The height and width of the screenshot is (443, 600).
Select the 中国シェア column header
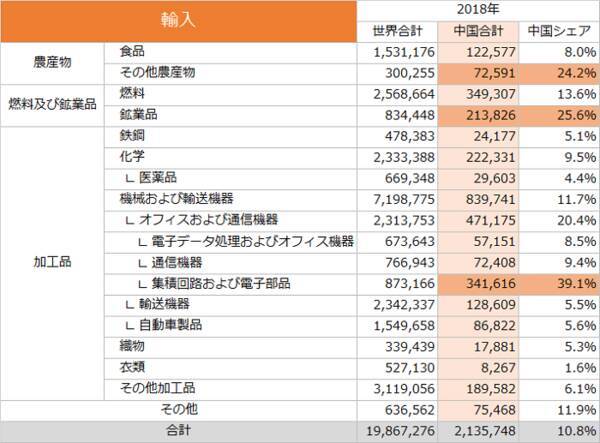[558, 30]
